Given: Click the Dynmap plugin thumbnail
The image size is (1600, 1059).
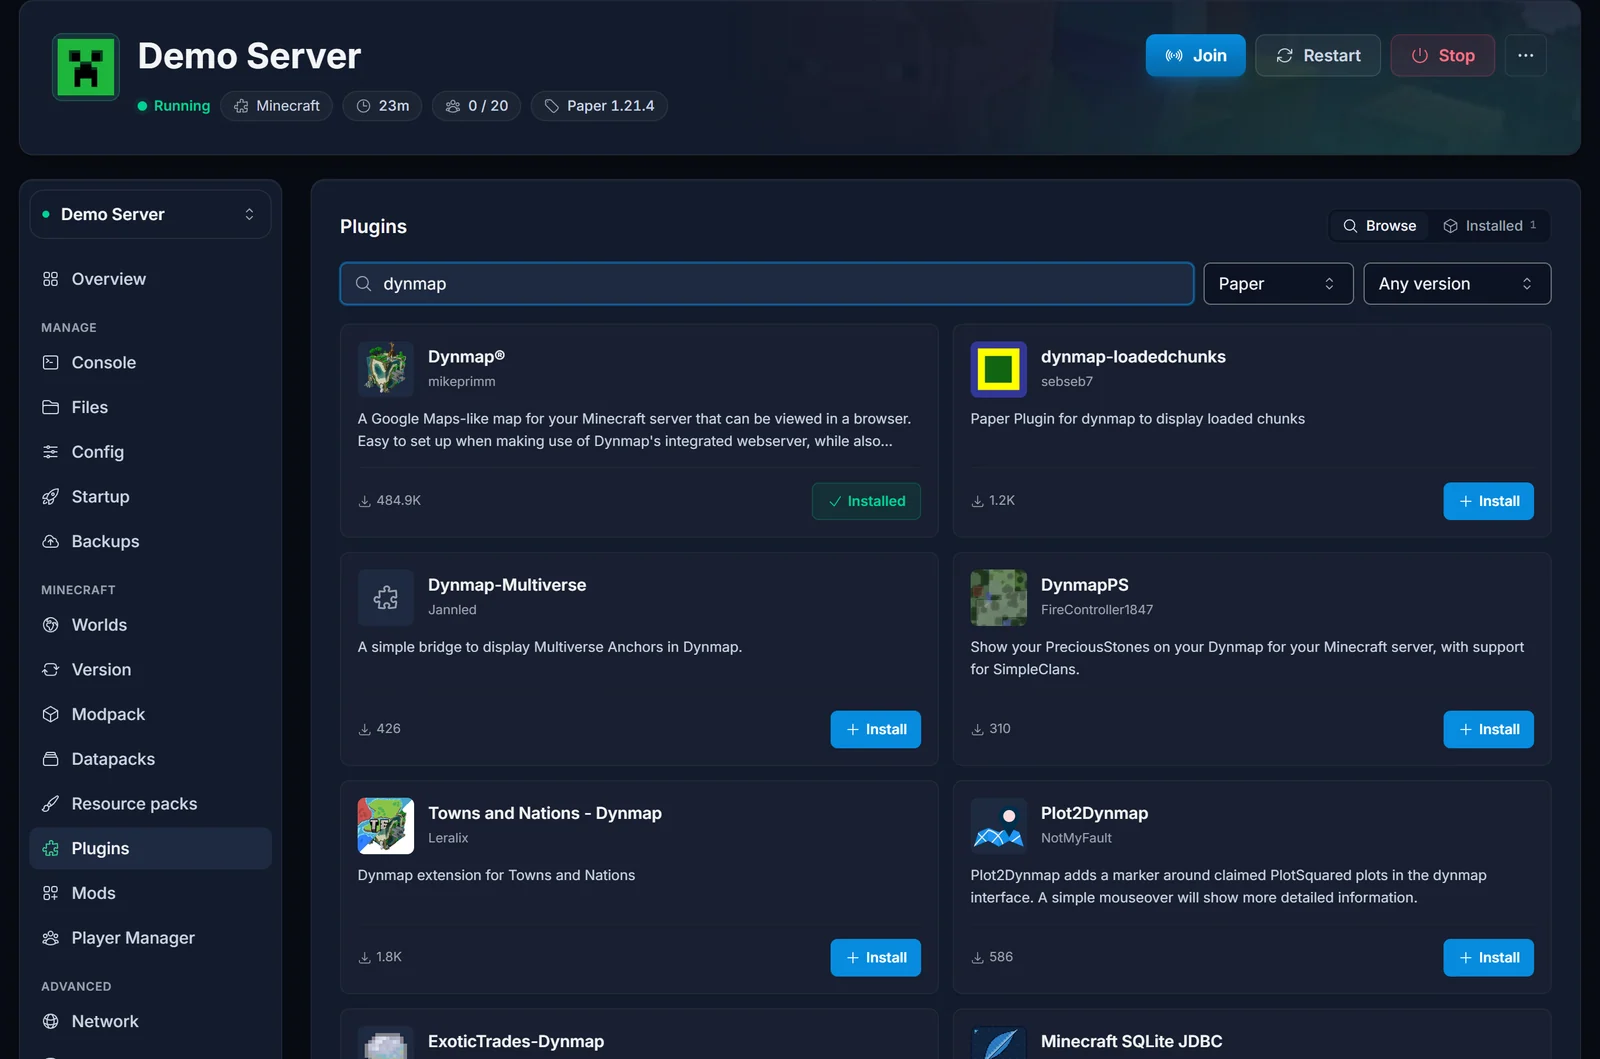Looking at the screenshot, I should pos(386,369).
